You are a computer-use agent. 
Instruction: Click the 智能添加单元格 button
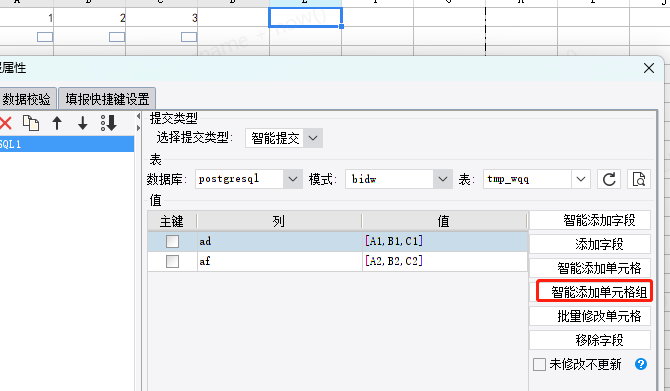click(x=590, y=268)
